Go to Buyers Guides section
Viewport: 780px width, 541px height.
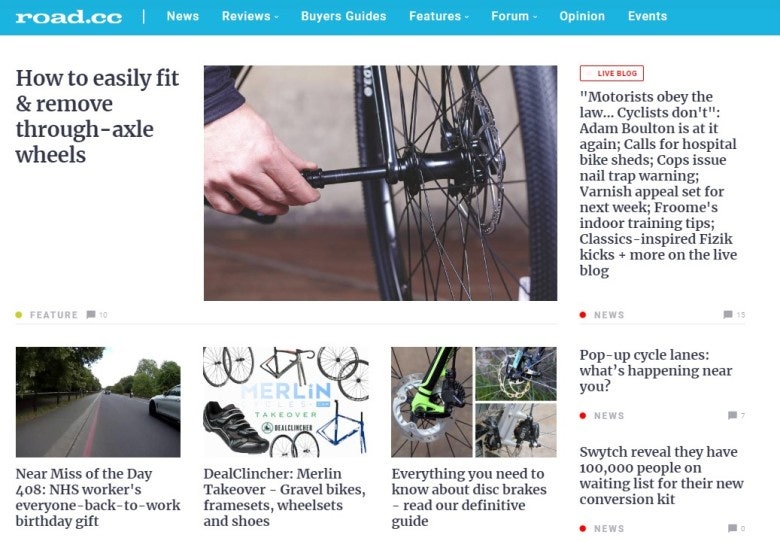pos(343,16)
